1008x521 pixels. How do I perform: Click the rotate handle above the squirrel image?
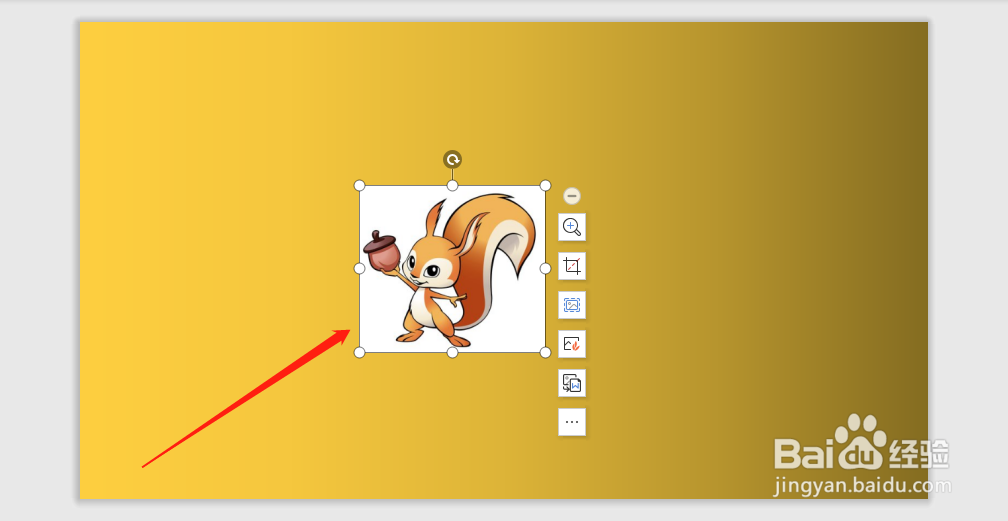coord(453,159)
